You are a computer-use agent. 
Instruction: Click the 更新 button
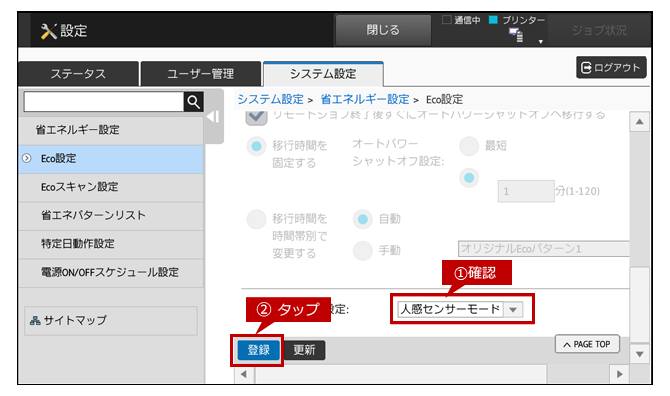[x=304, y=350]
